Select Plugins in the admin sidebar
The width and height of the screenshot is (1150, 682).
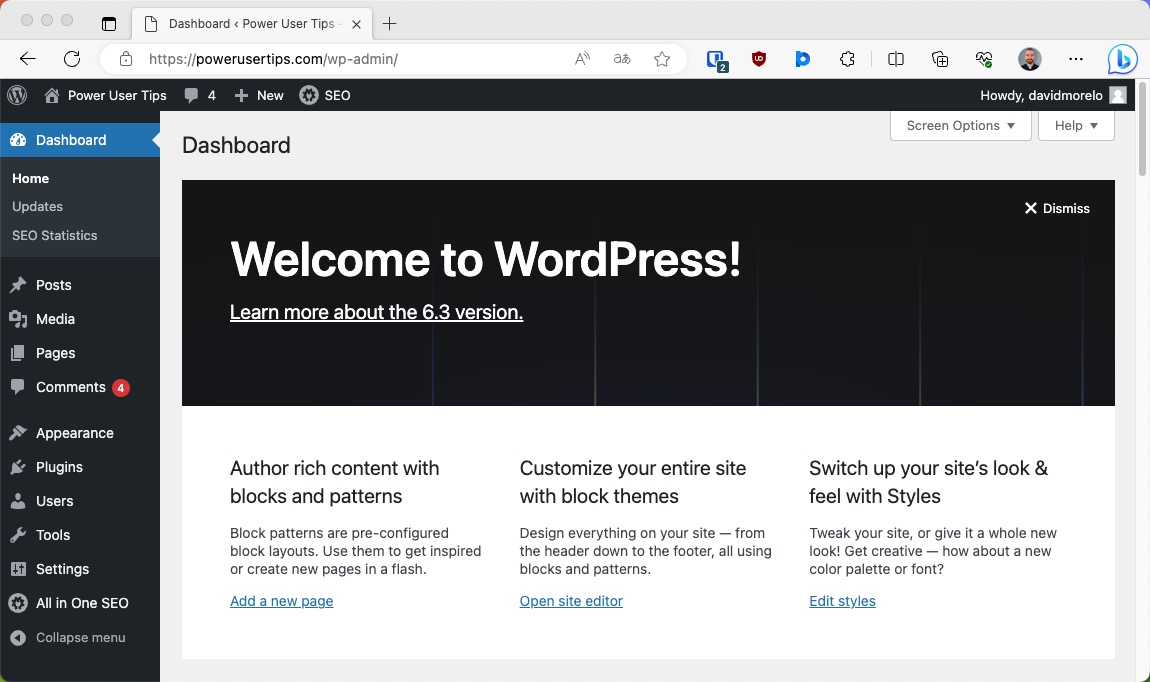click(x=58, y=467)
